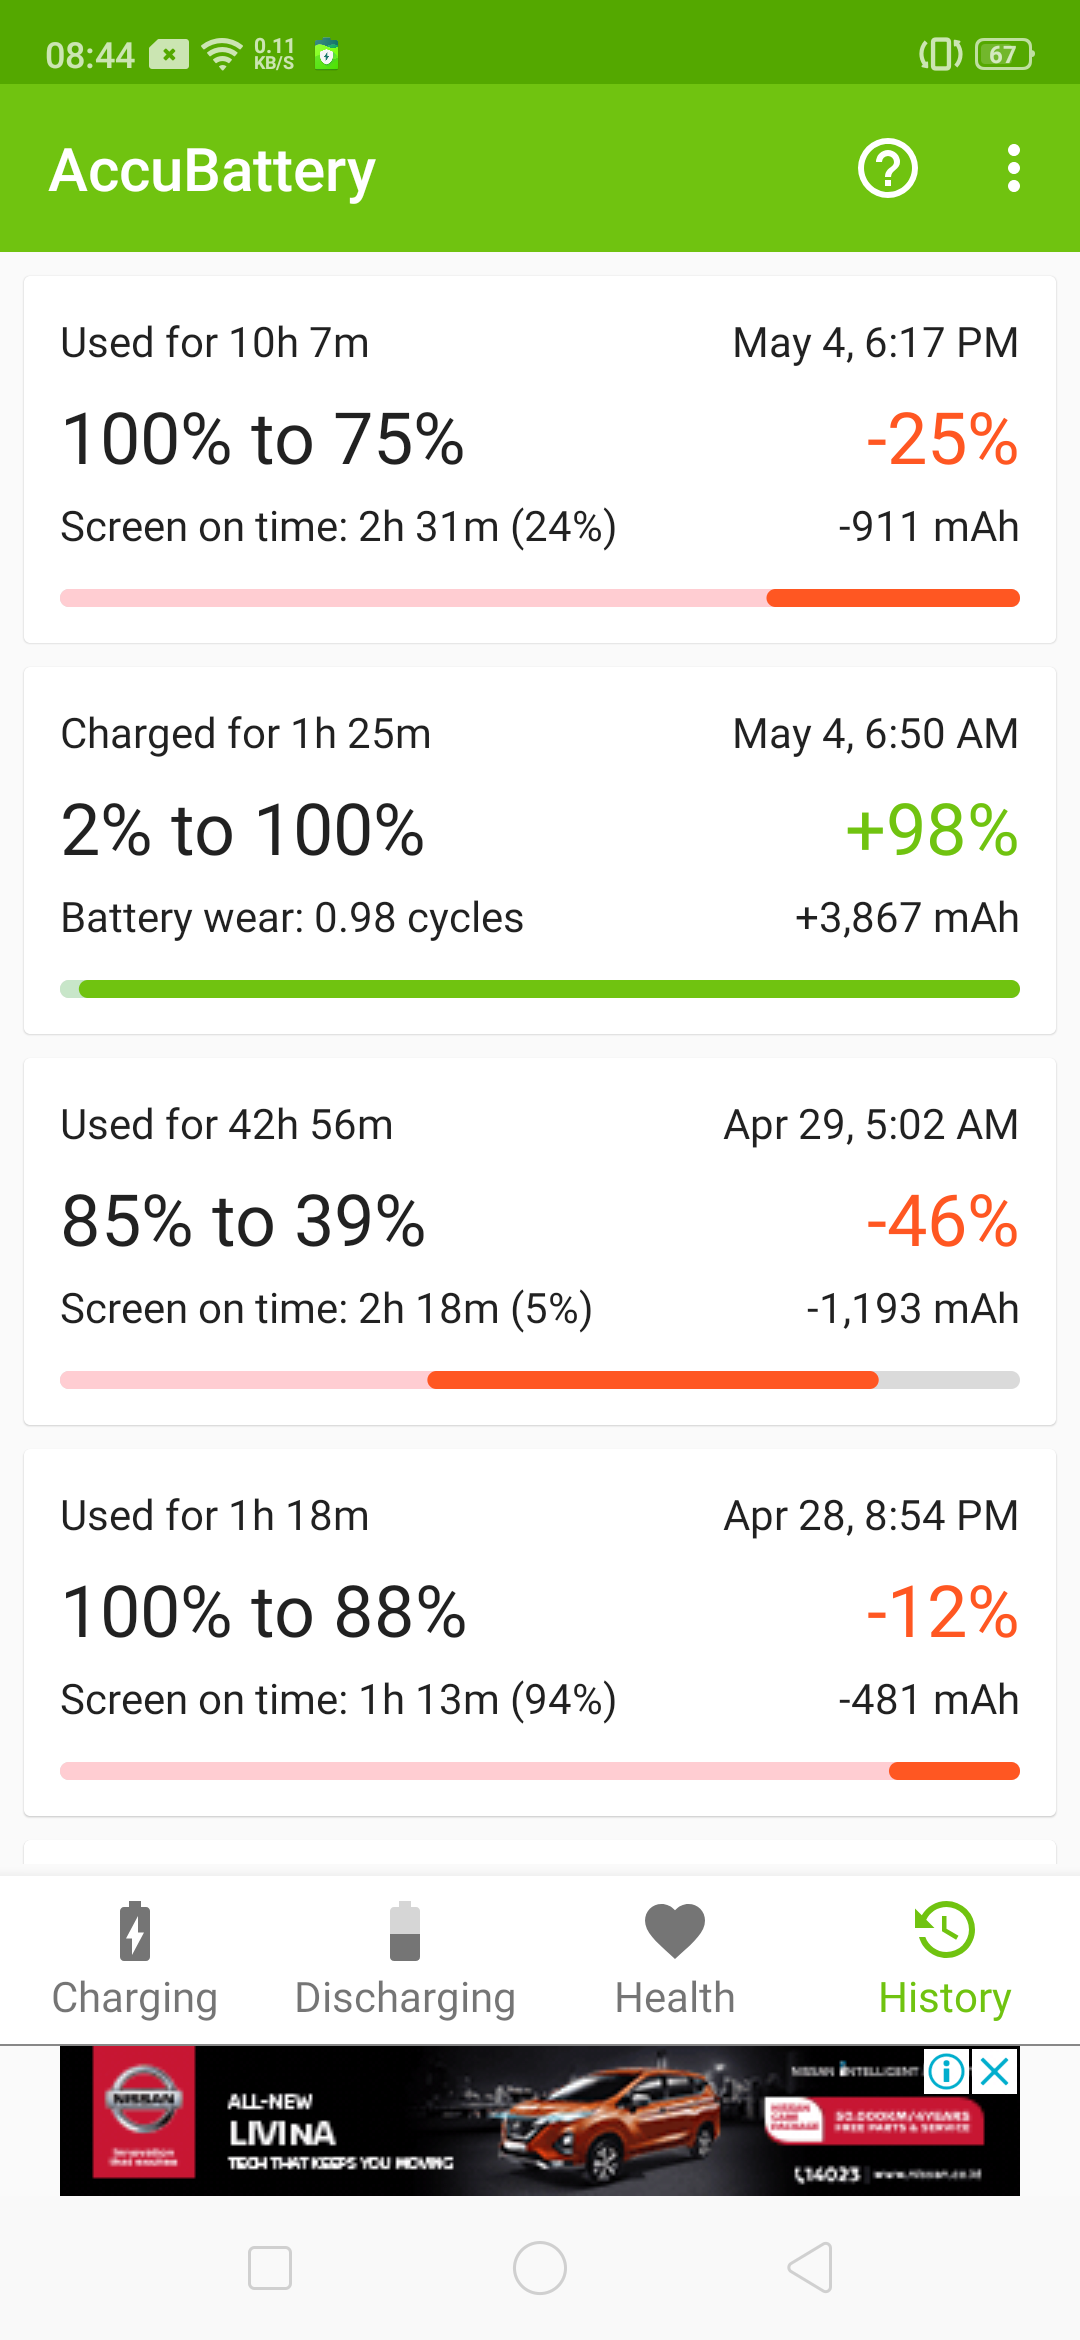The width and height of the screenshot is (1080, 2340).
Task: Switch to the Charging tab label
Action: [135, 1998]
